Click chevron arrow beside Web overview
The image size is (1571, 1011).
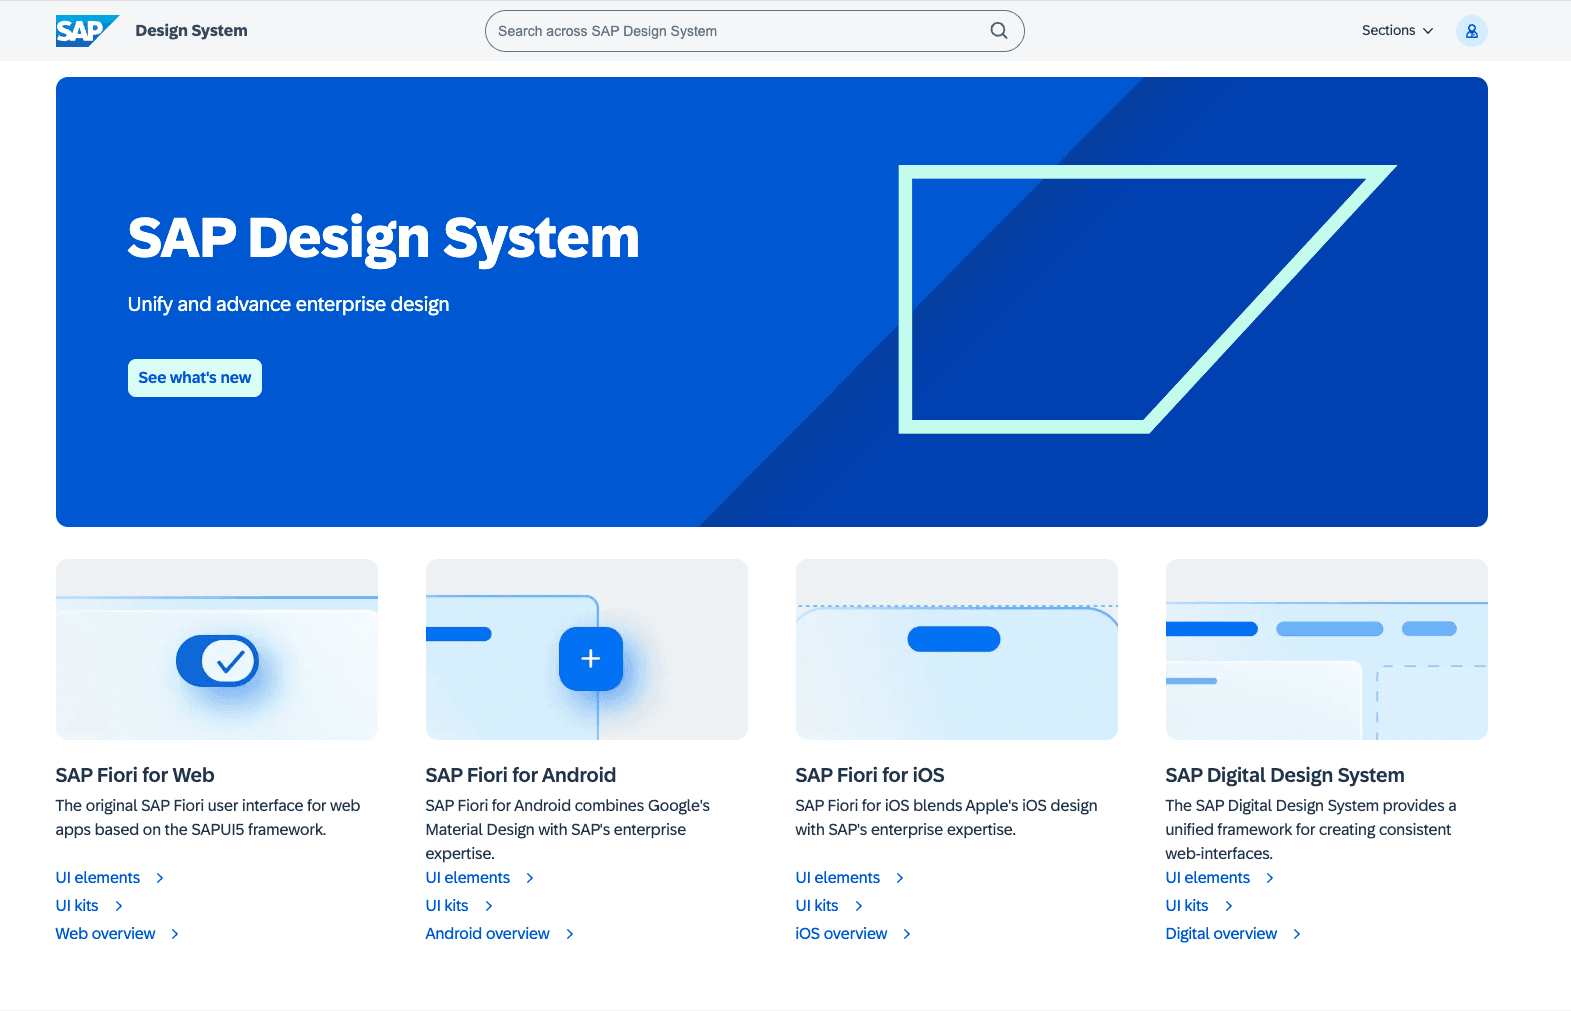(x=175, y=934)
